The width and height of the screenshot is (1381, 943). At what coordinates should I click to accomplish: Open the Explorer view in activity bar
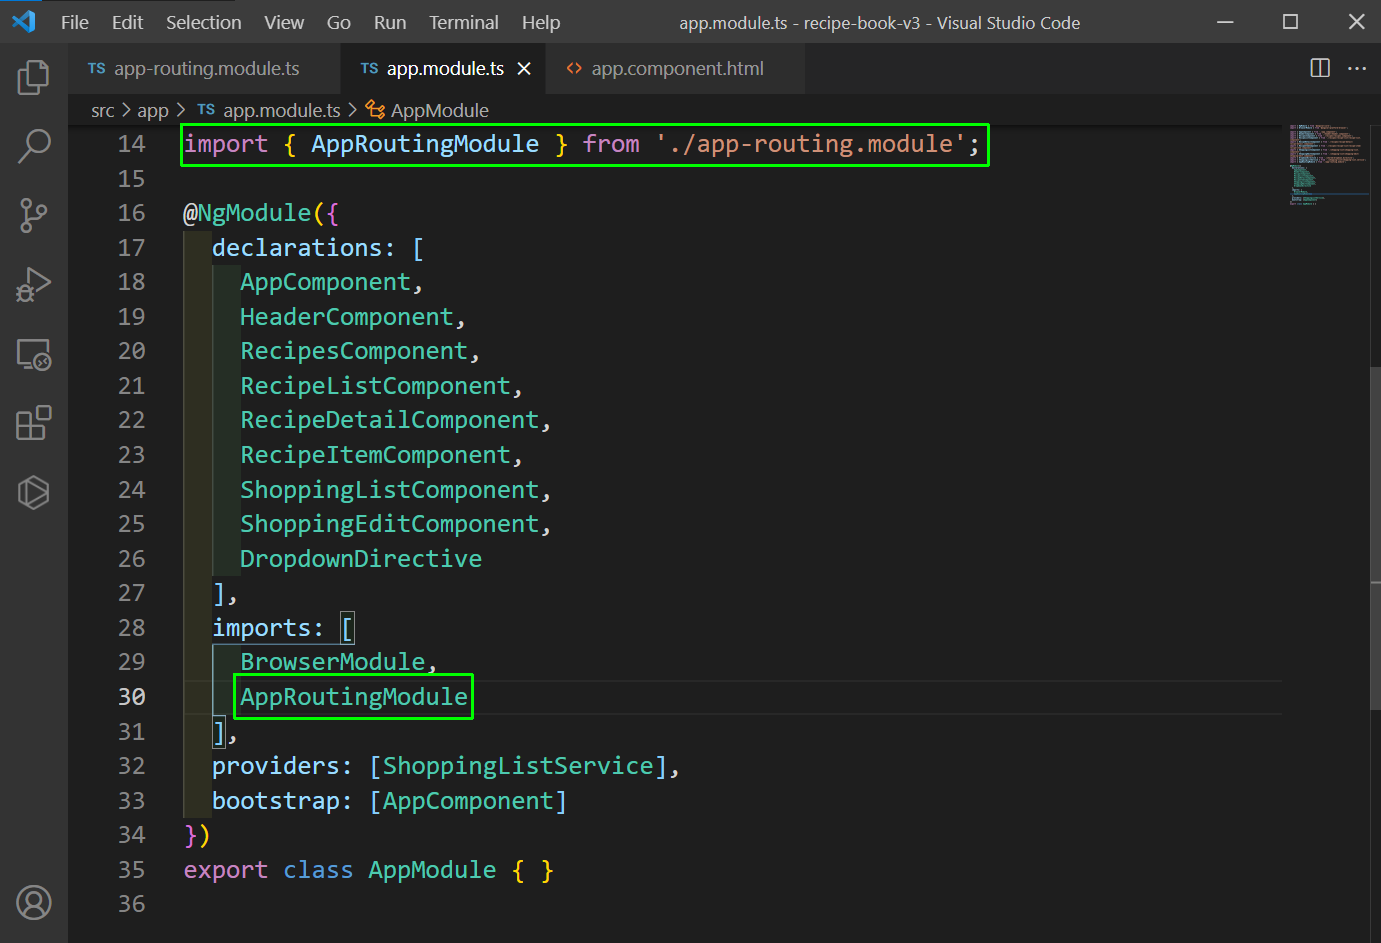coord(33,77)
